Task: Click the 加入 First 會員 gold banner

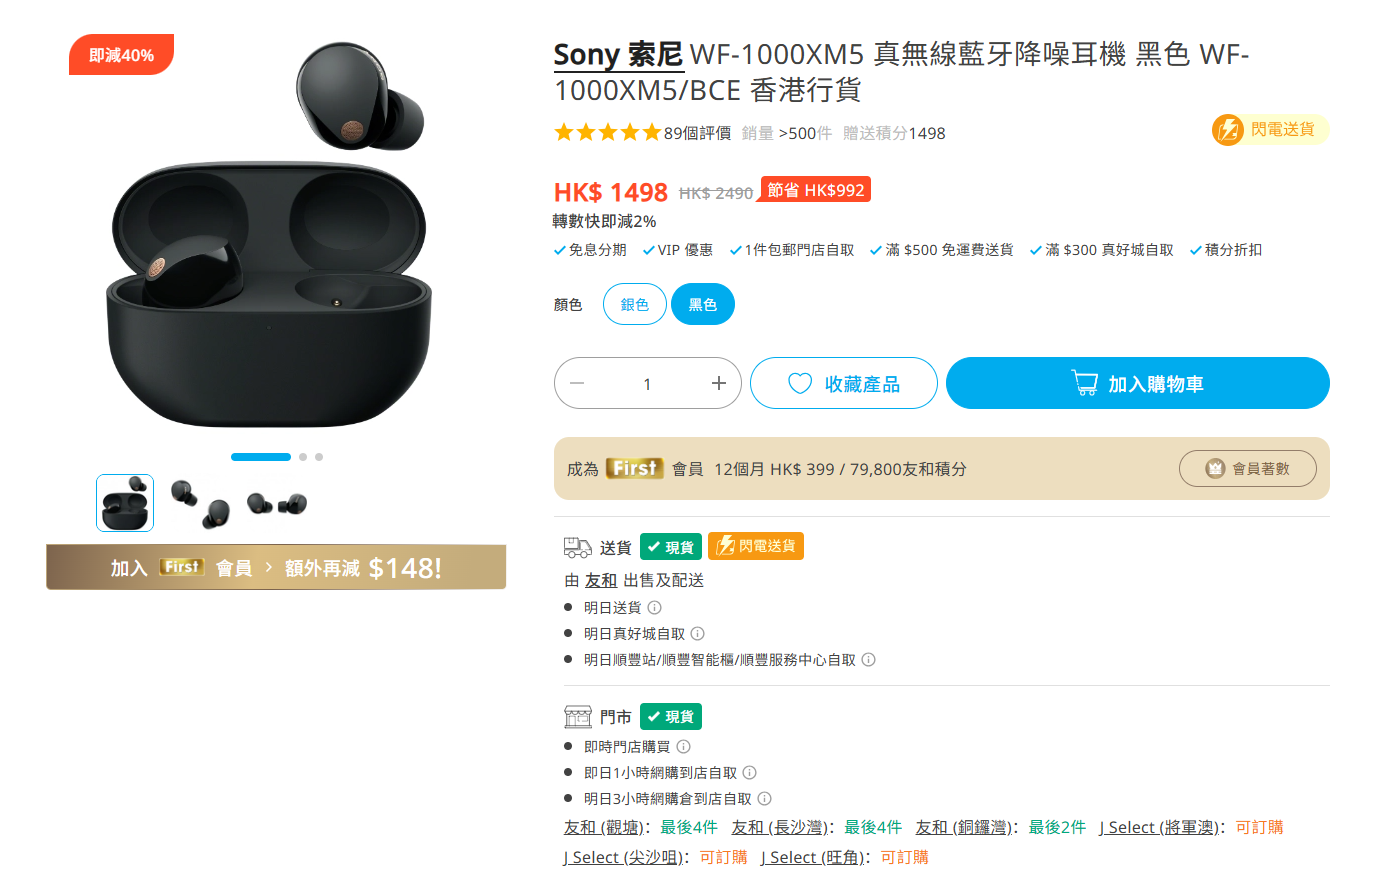Action: coord(276,567)
